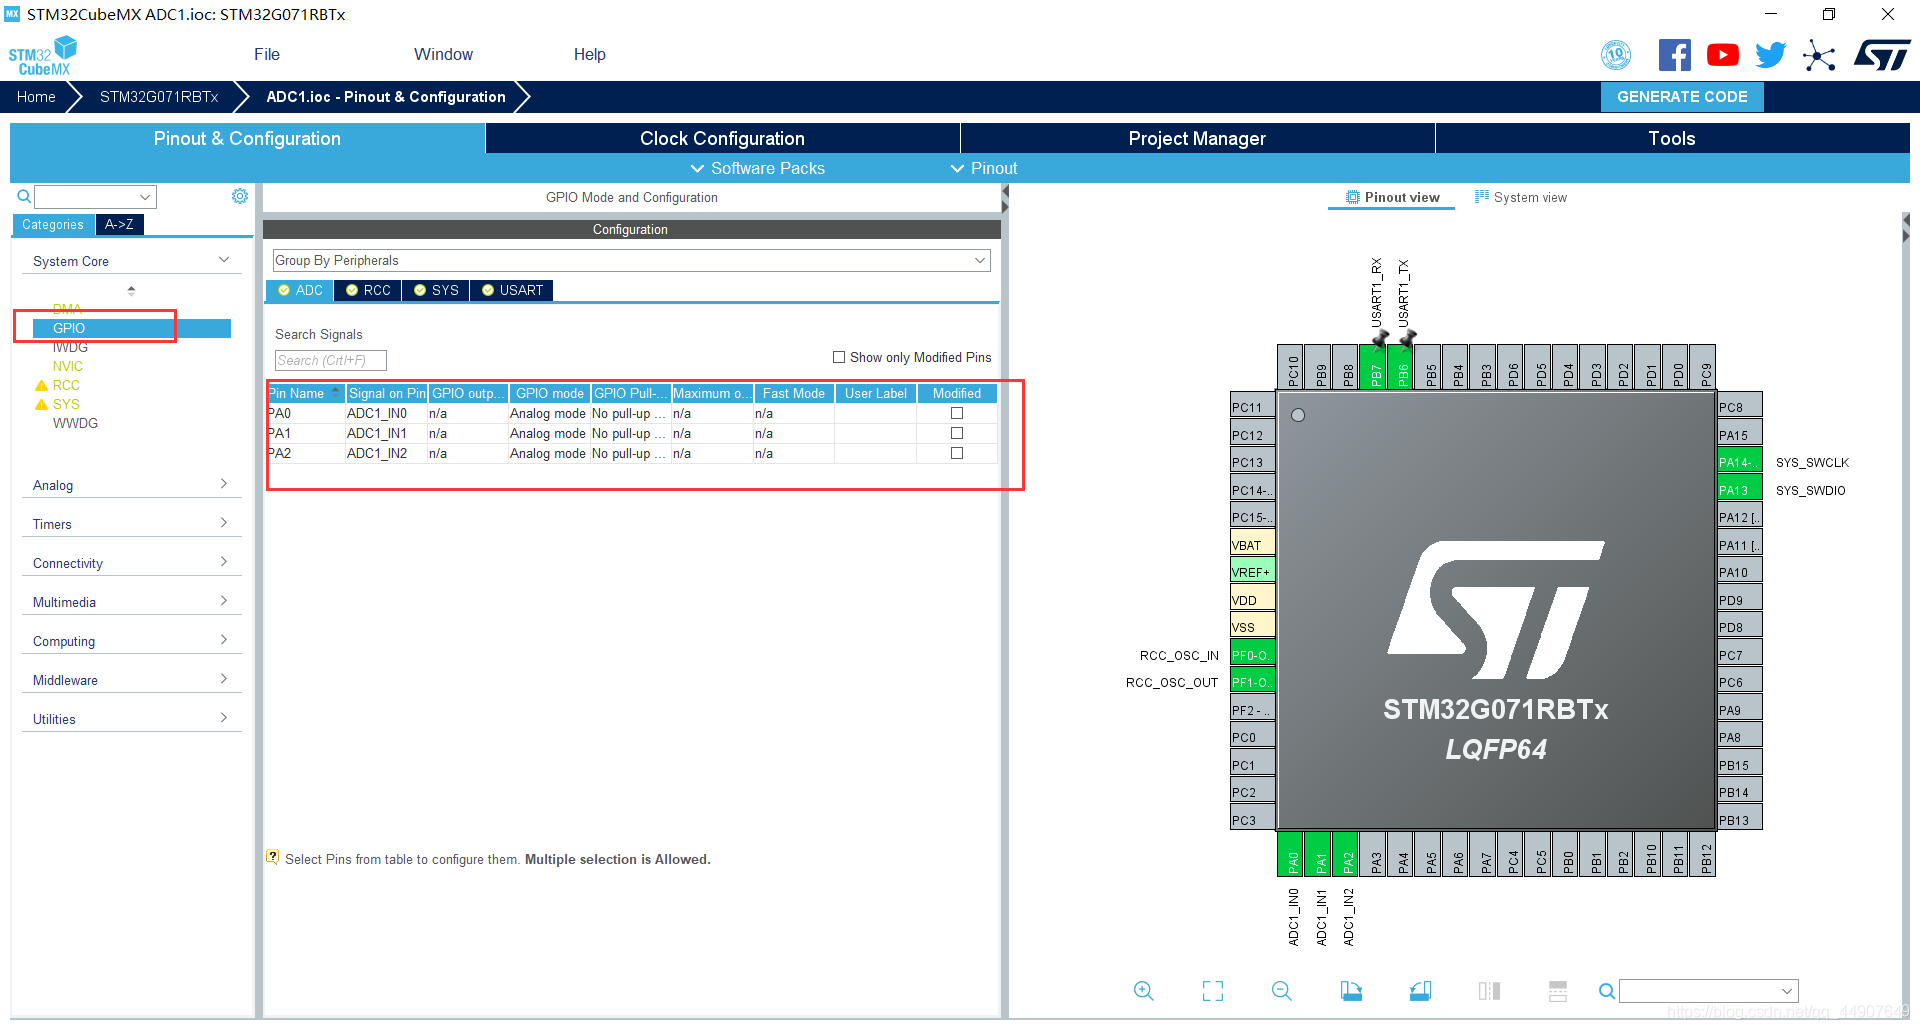This screenshot has width=1920, height=1030.
Task: Tick the Modified checkbox for PA1
Action: [x=957, y=433]
